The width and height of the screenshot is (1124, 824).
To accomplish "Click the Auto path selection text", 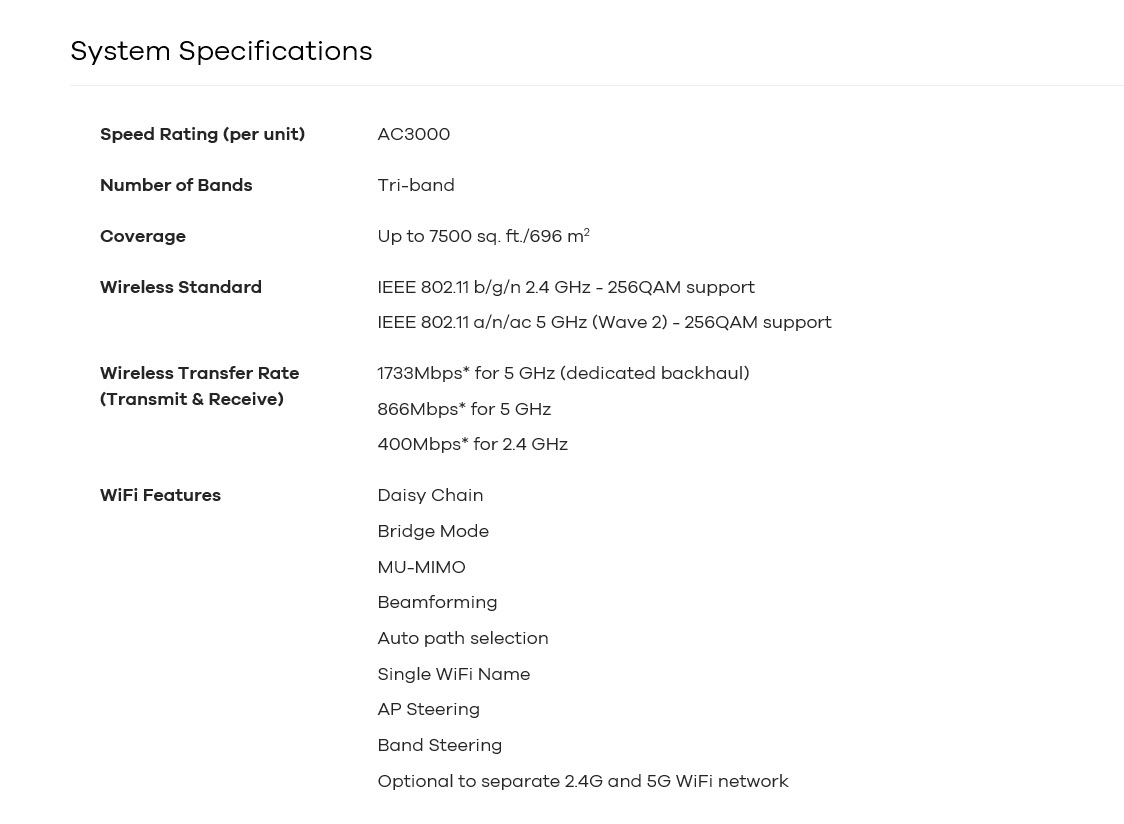I will 463,638.
